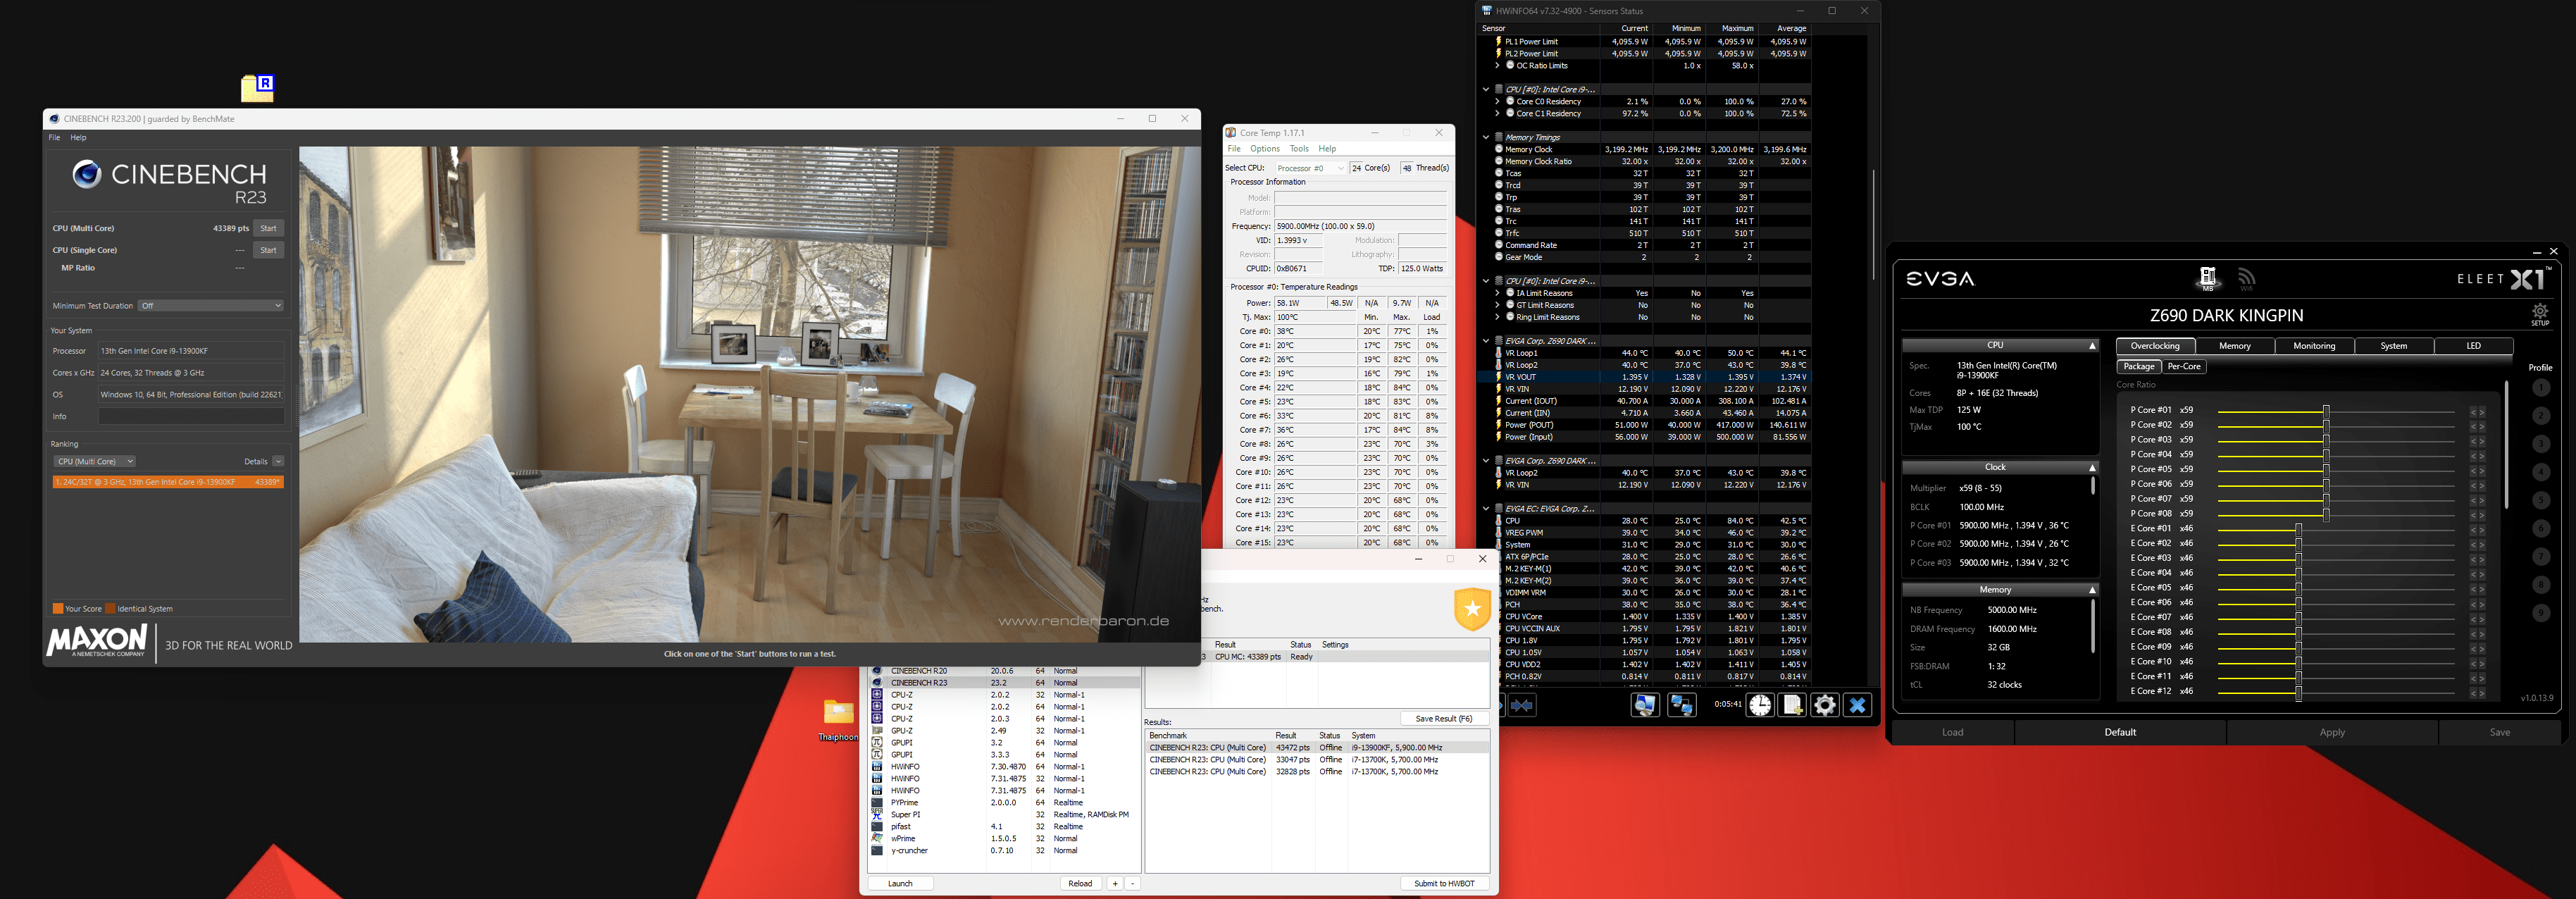Collapse the CPU panel in ELEET X1
The height and width of the screenshot is (899, 2576).
2092,346
